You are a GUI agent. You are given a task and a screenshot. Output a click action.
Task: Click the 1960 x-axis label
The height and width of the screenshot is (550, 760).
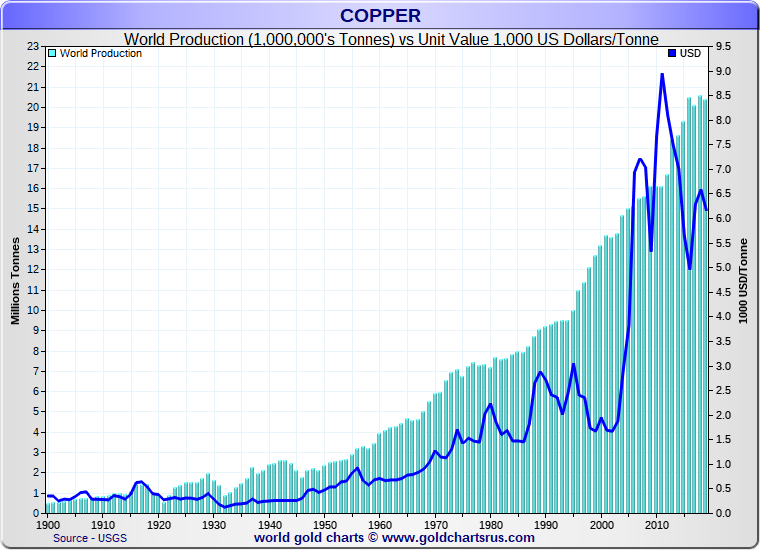click(380, 525)
